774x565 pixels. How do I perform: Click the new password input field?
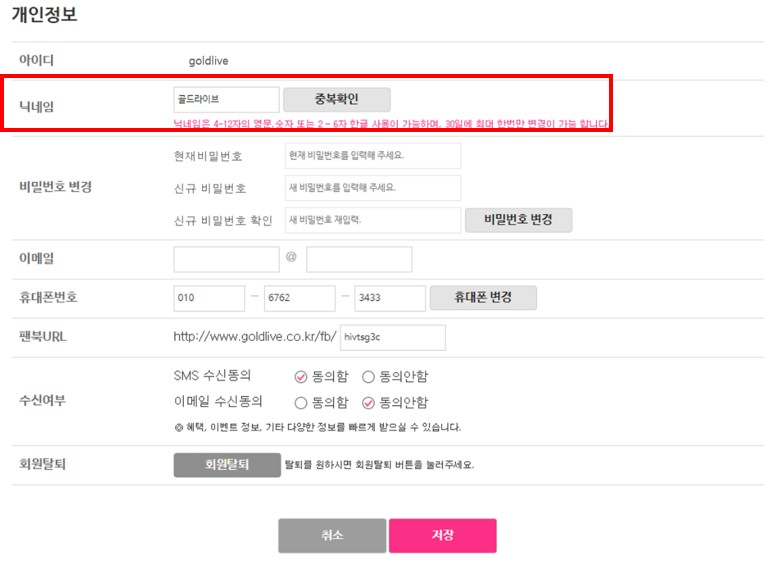coord(373,188)
